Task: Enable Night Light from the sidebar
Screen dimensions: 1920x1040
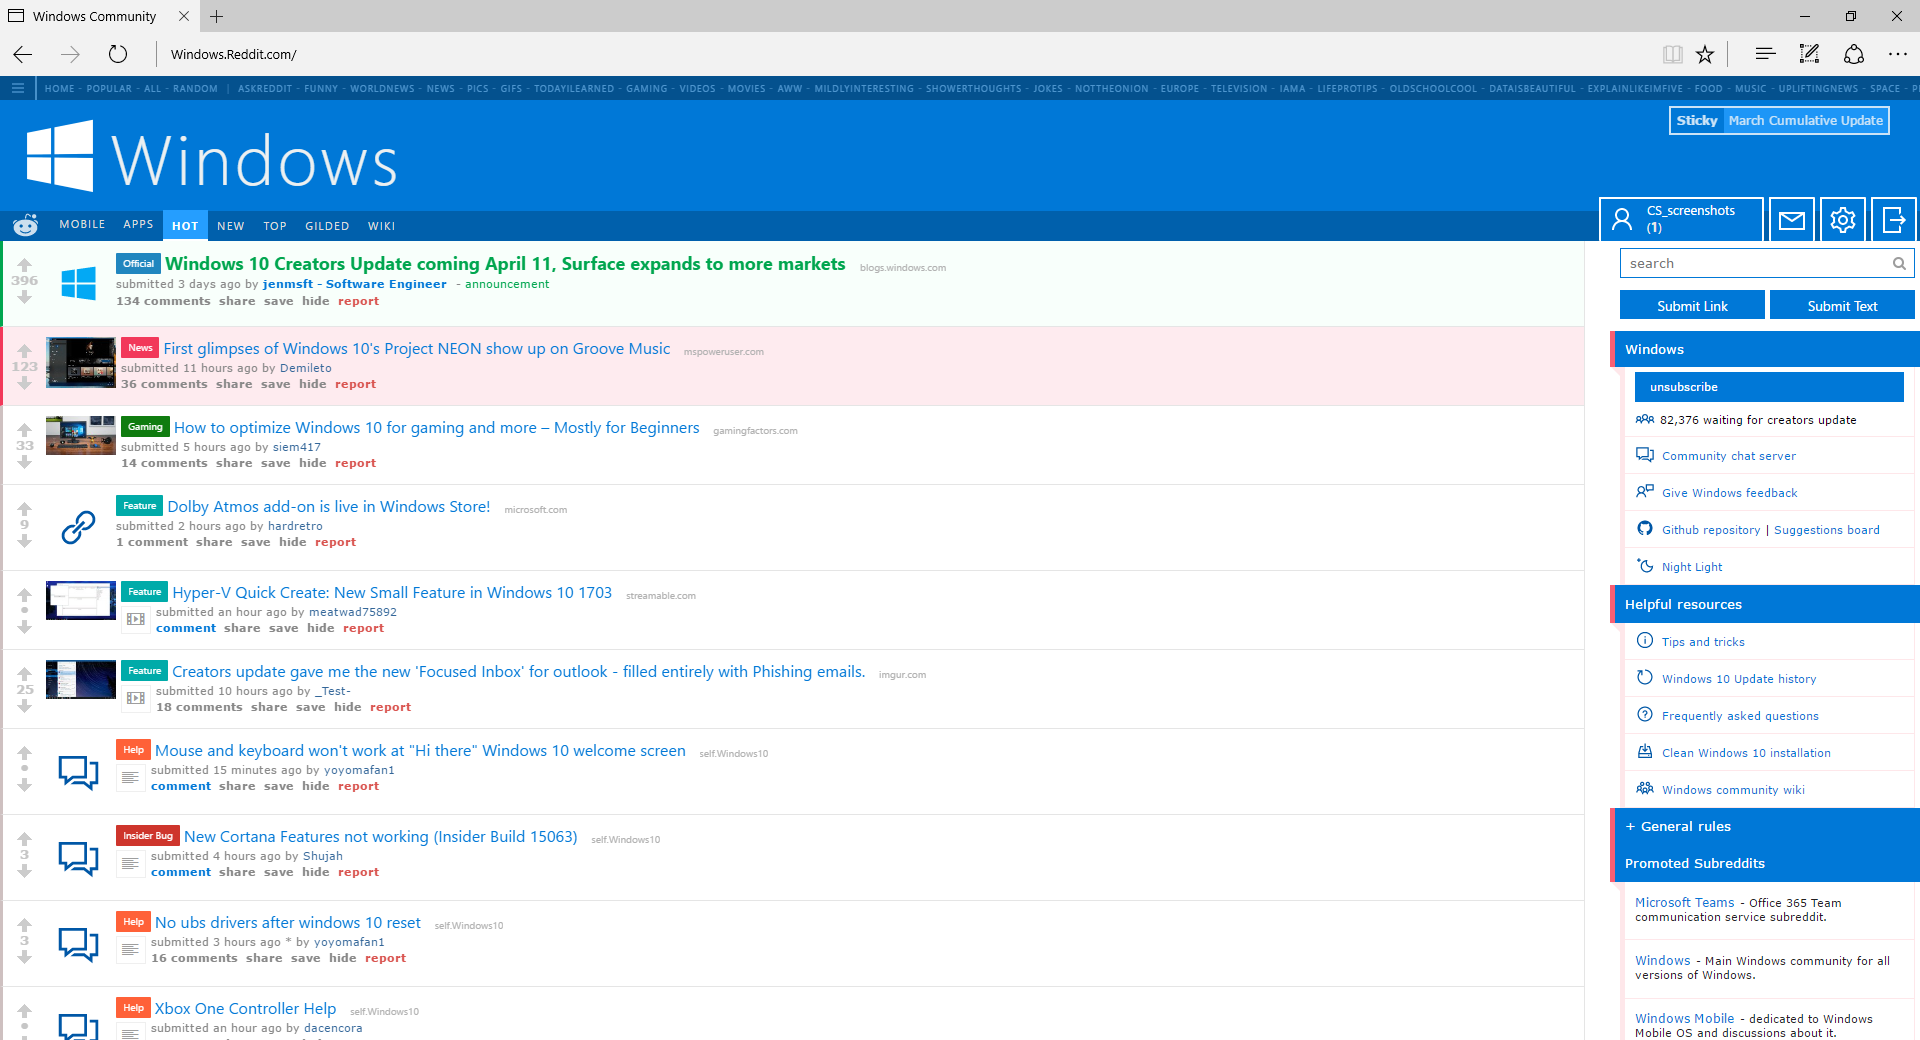Action: (1691, 566)
